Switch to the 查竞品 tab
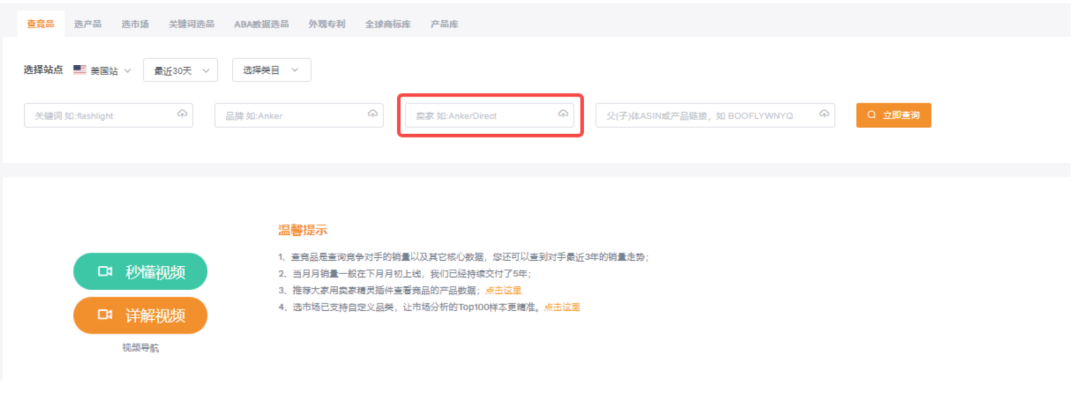 click(x=41, y=24)
